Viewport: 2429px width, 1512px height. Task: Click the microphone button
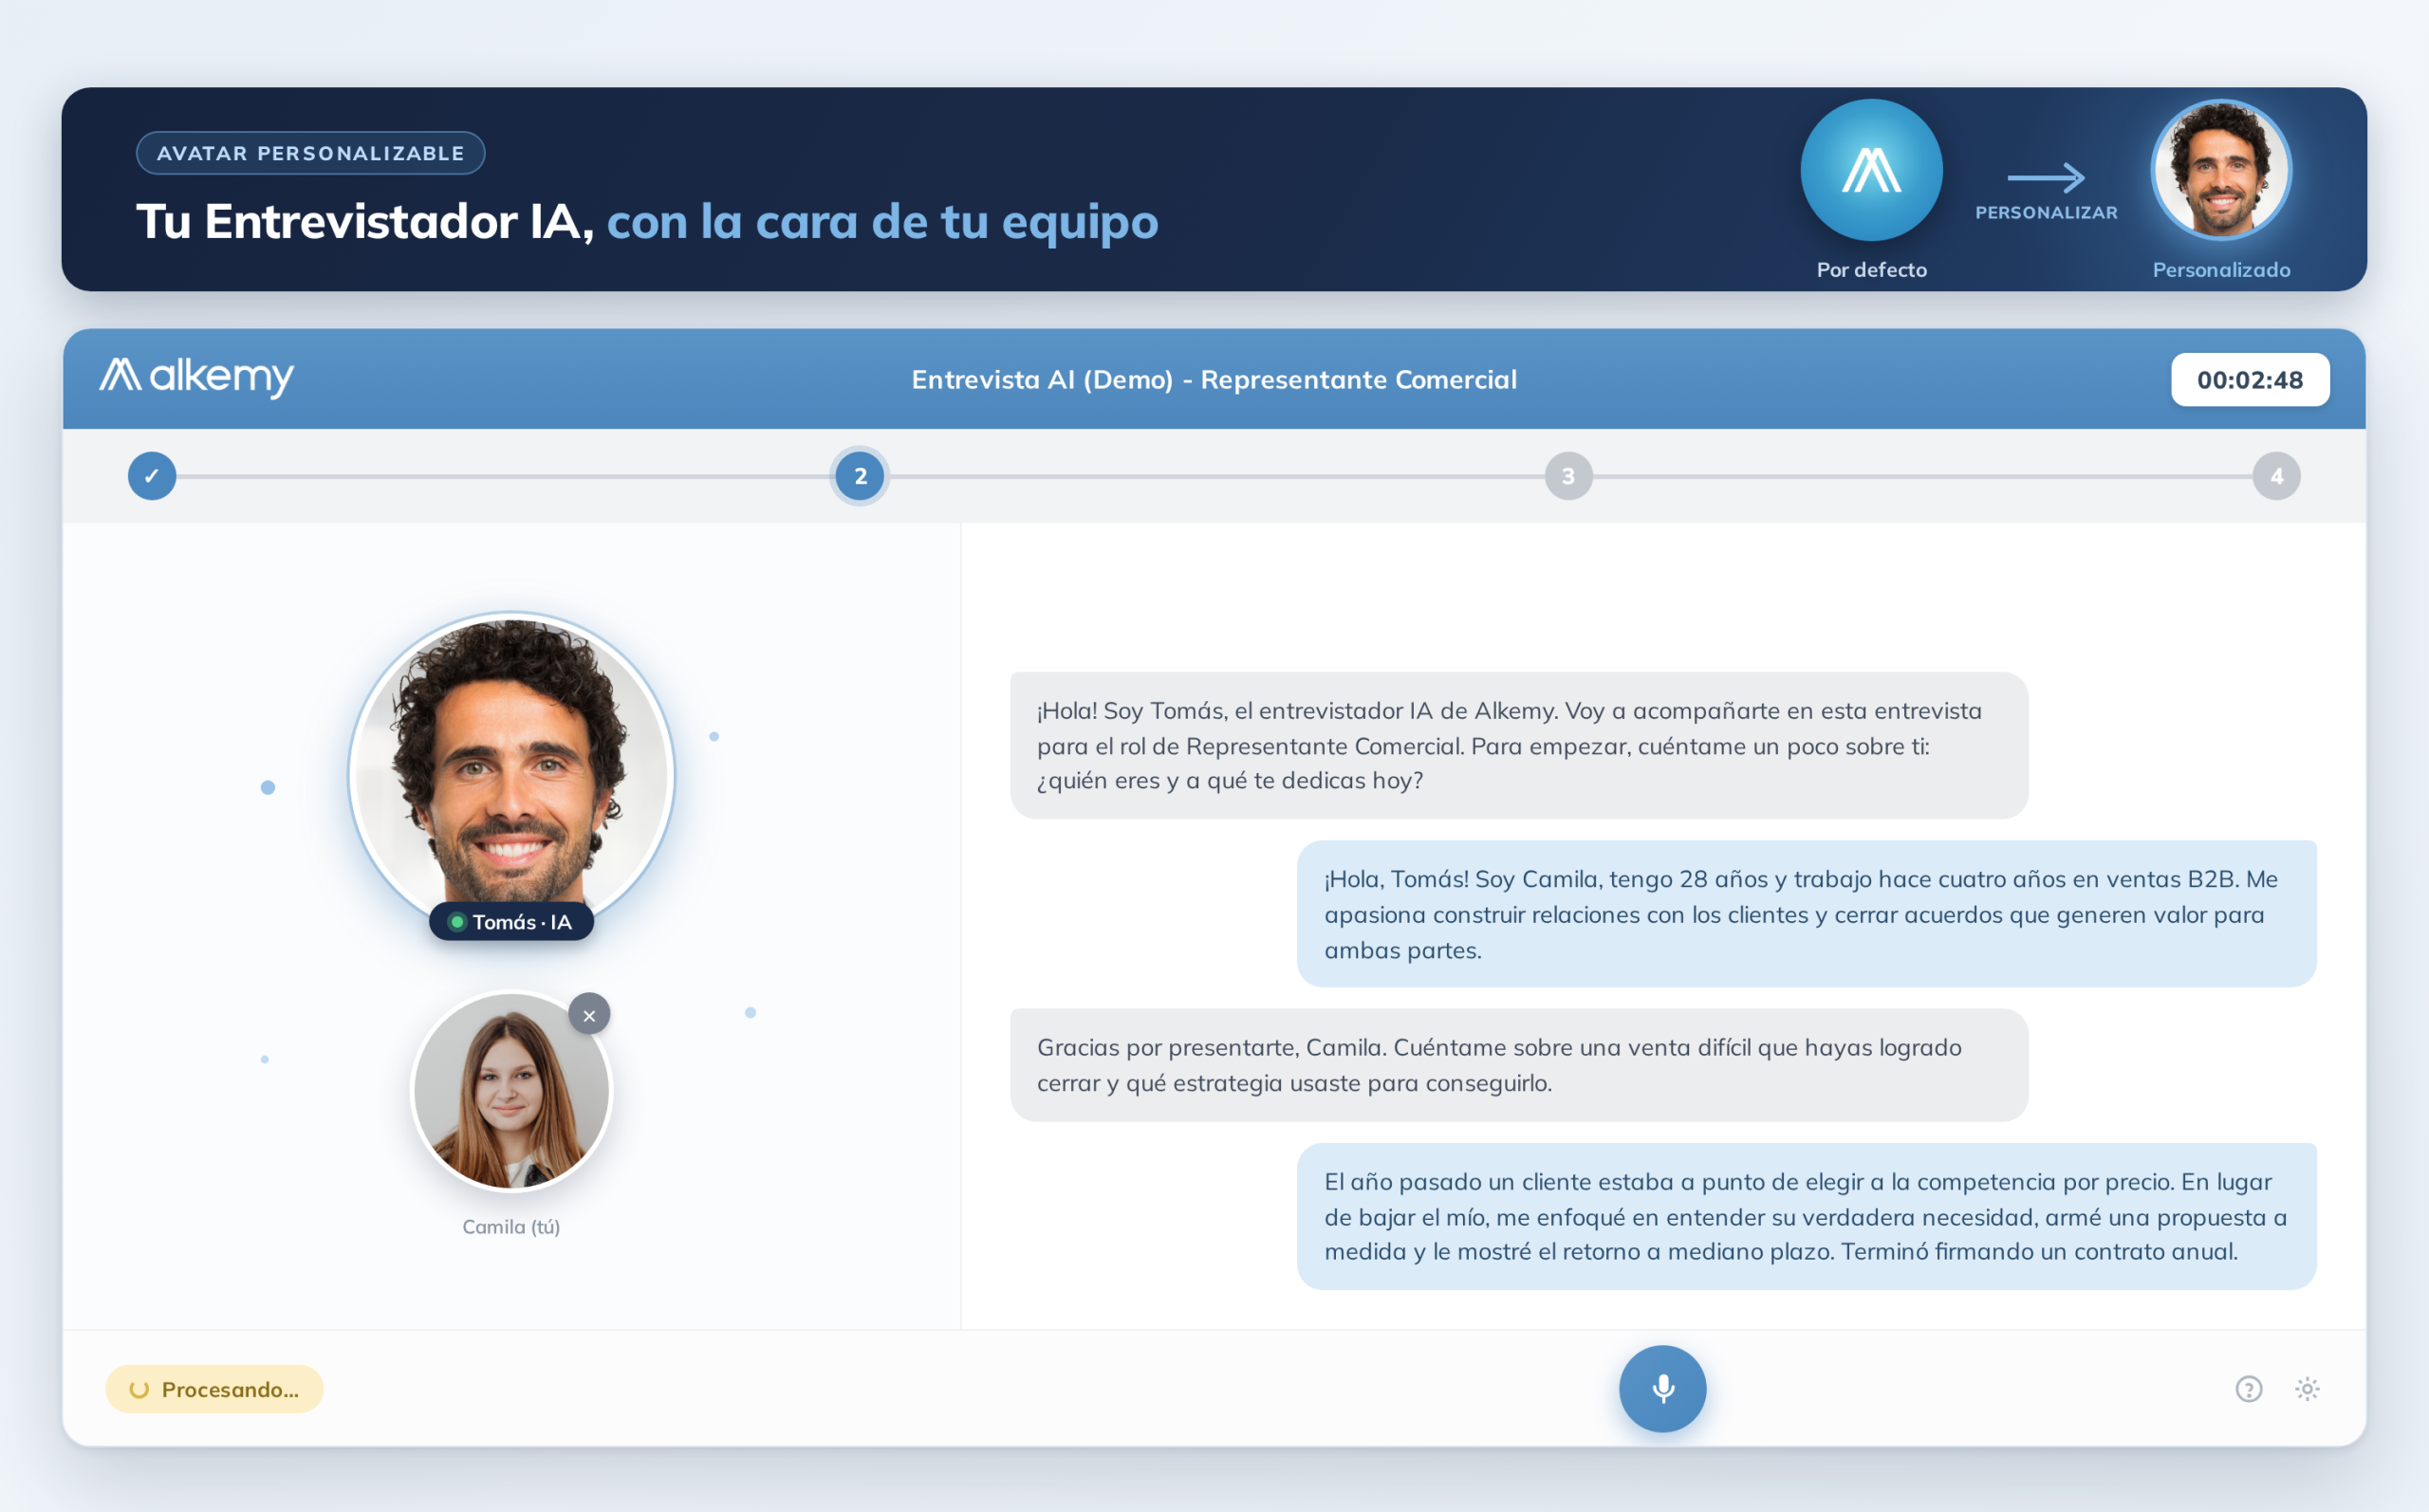(1662, 1388)
